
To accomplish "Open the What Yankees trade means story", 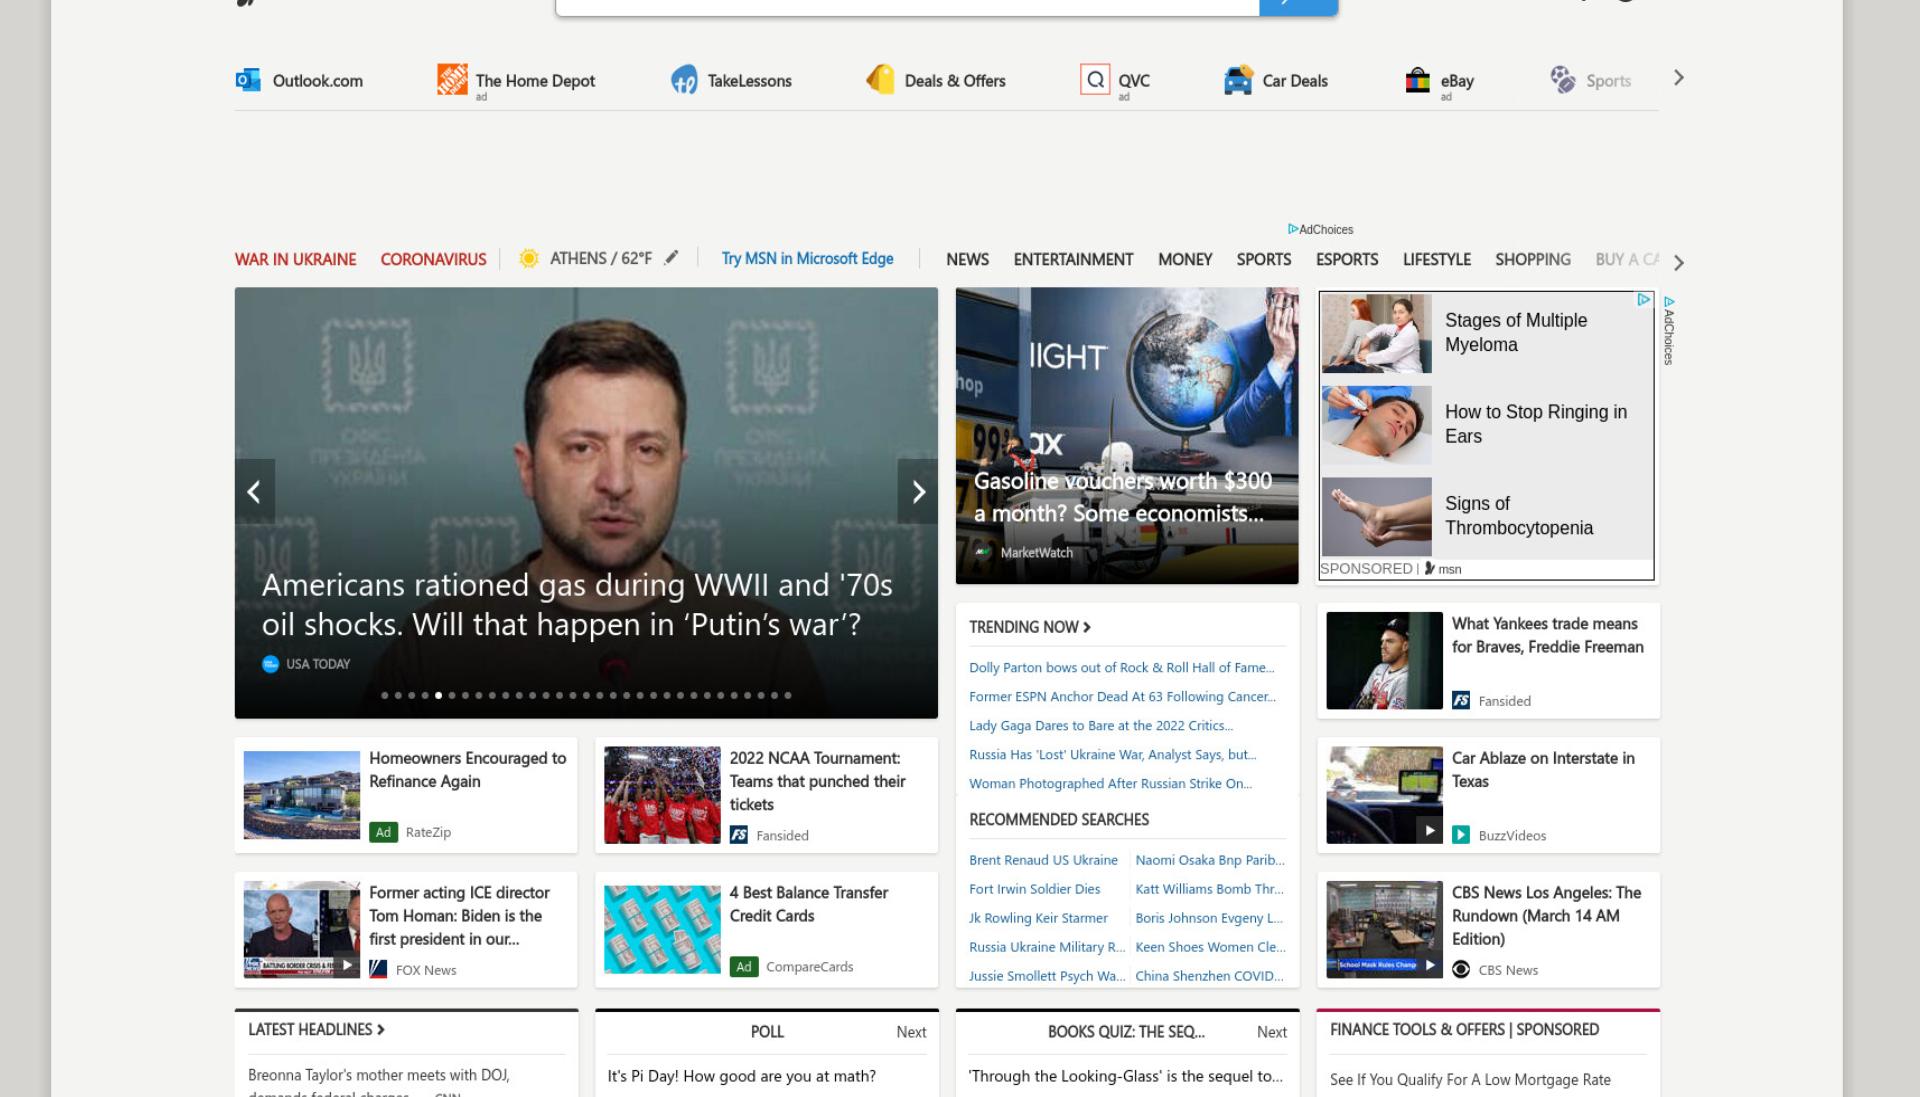I will (1489, 660).
